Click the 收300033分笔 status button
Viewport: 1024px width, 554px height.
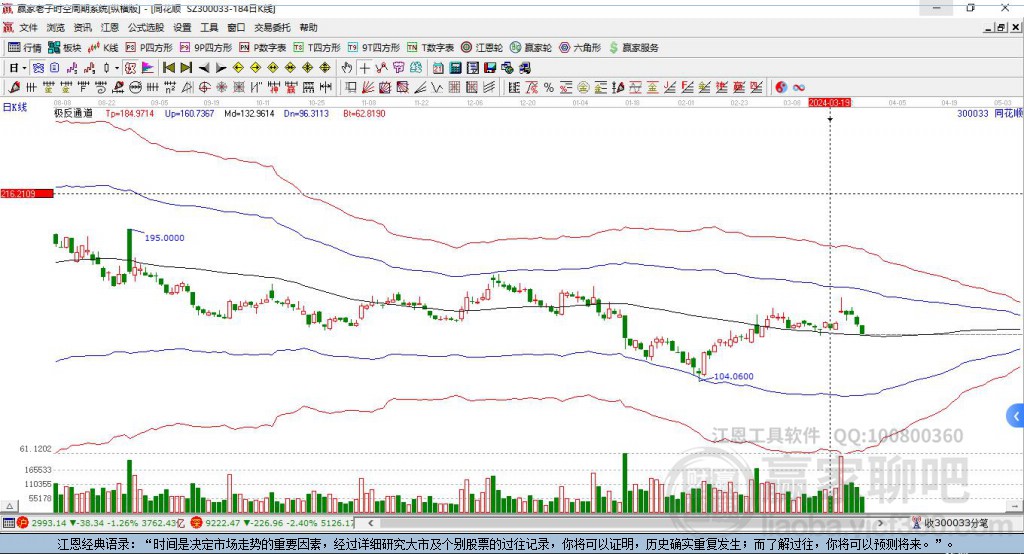pyautogui.click(x=951, y=523)
